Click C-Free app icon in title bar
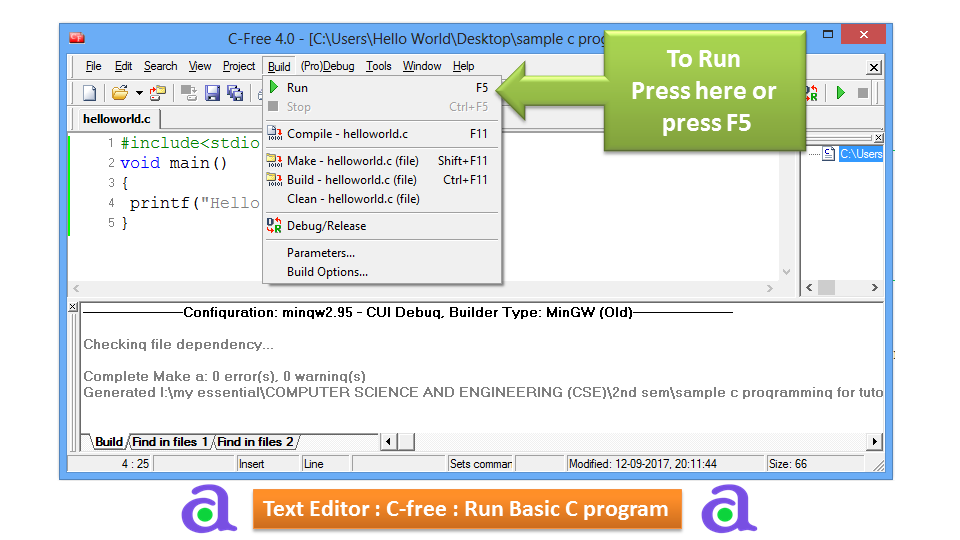Screen dimensions: 960x540 pos(77,38)
